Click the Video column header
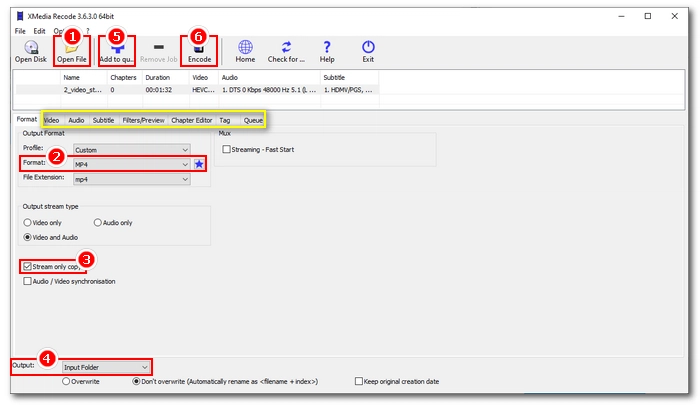The image size is (700, 405). (x=203, y=77)
